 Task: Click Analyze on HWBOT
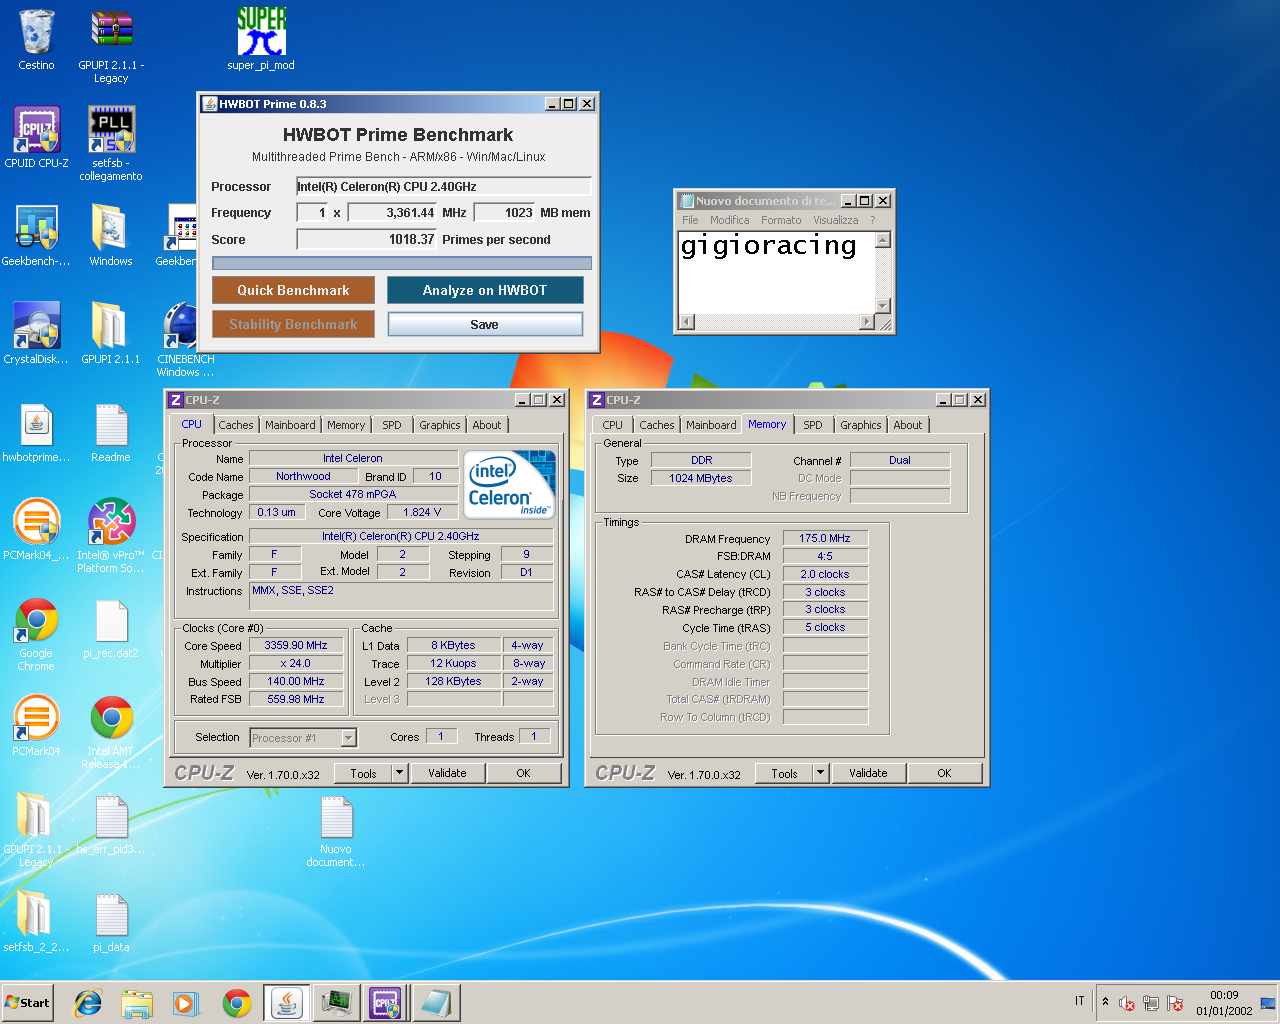(x=485, y=290)
